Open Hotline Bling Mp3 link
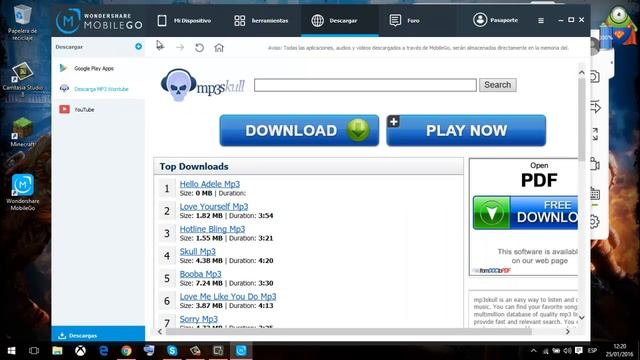Image resolution: width=640 pixels, height=360 pixels. coord(212,229)
